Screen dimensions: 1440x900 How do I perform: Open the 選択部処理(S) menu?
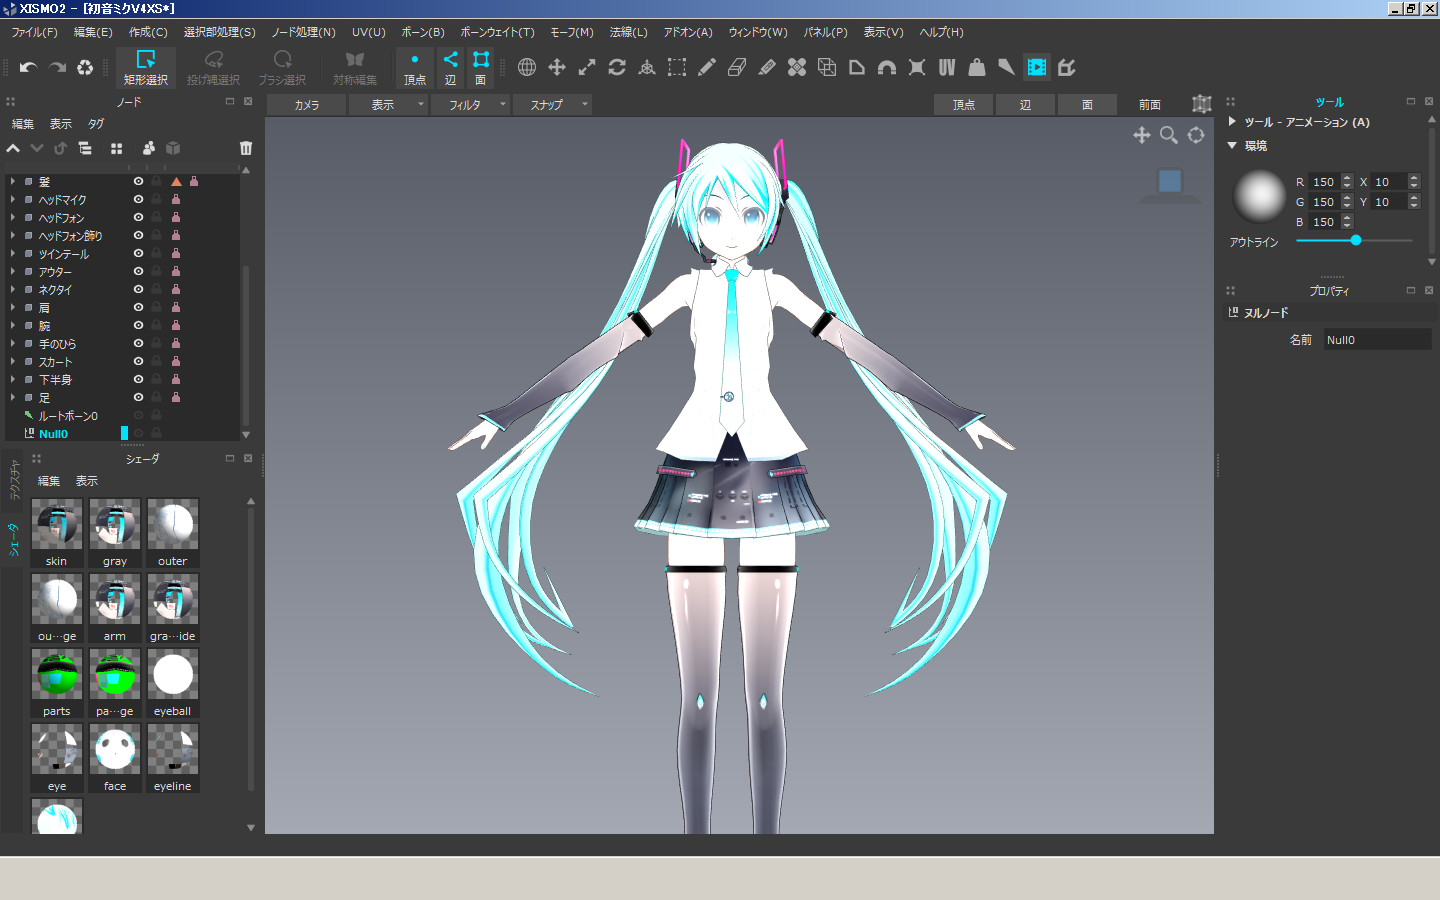219,32
